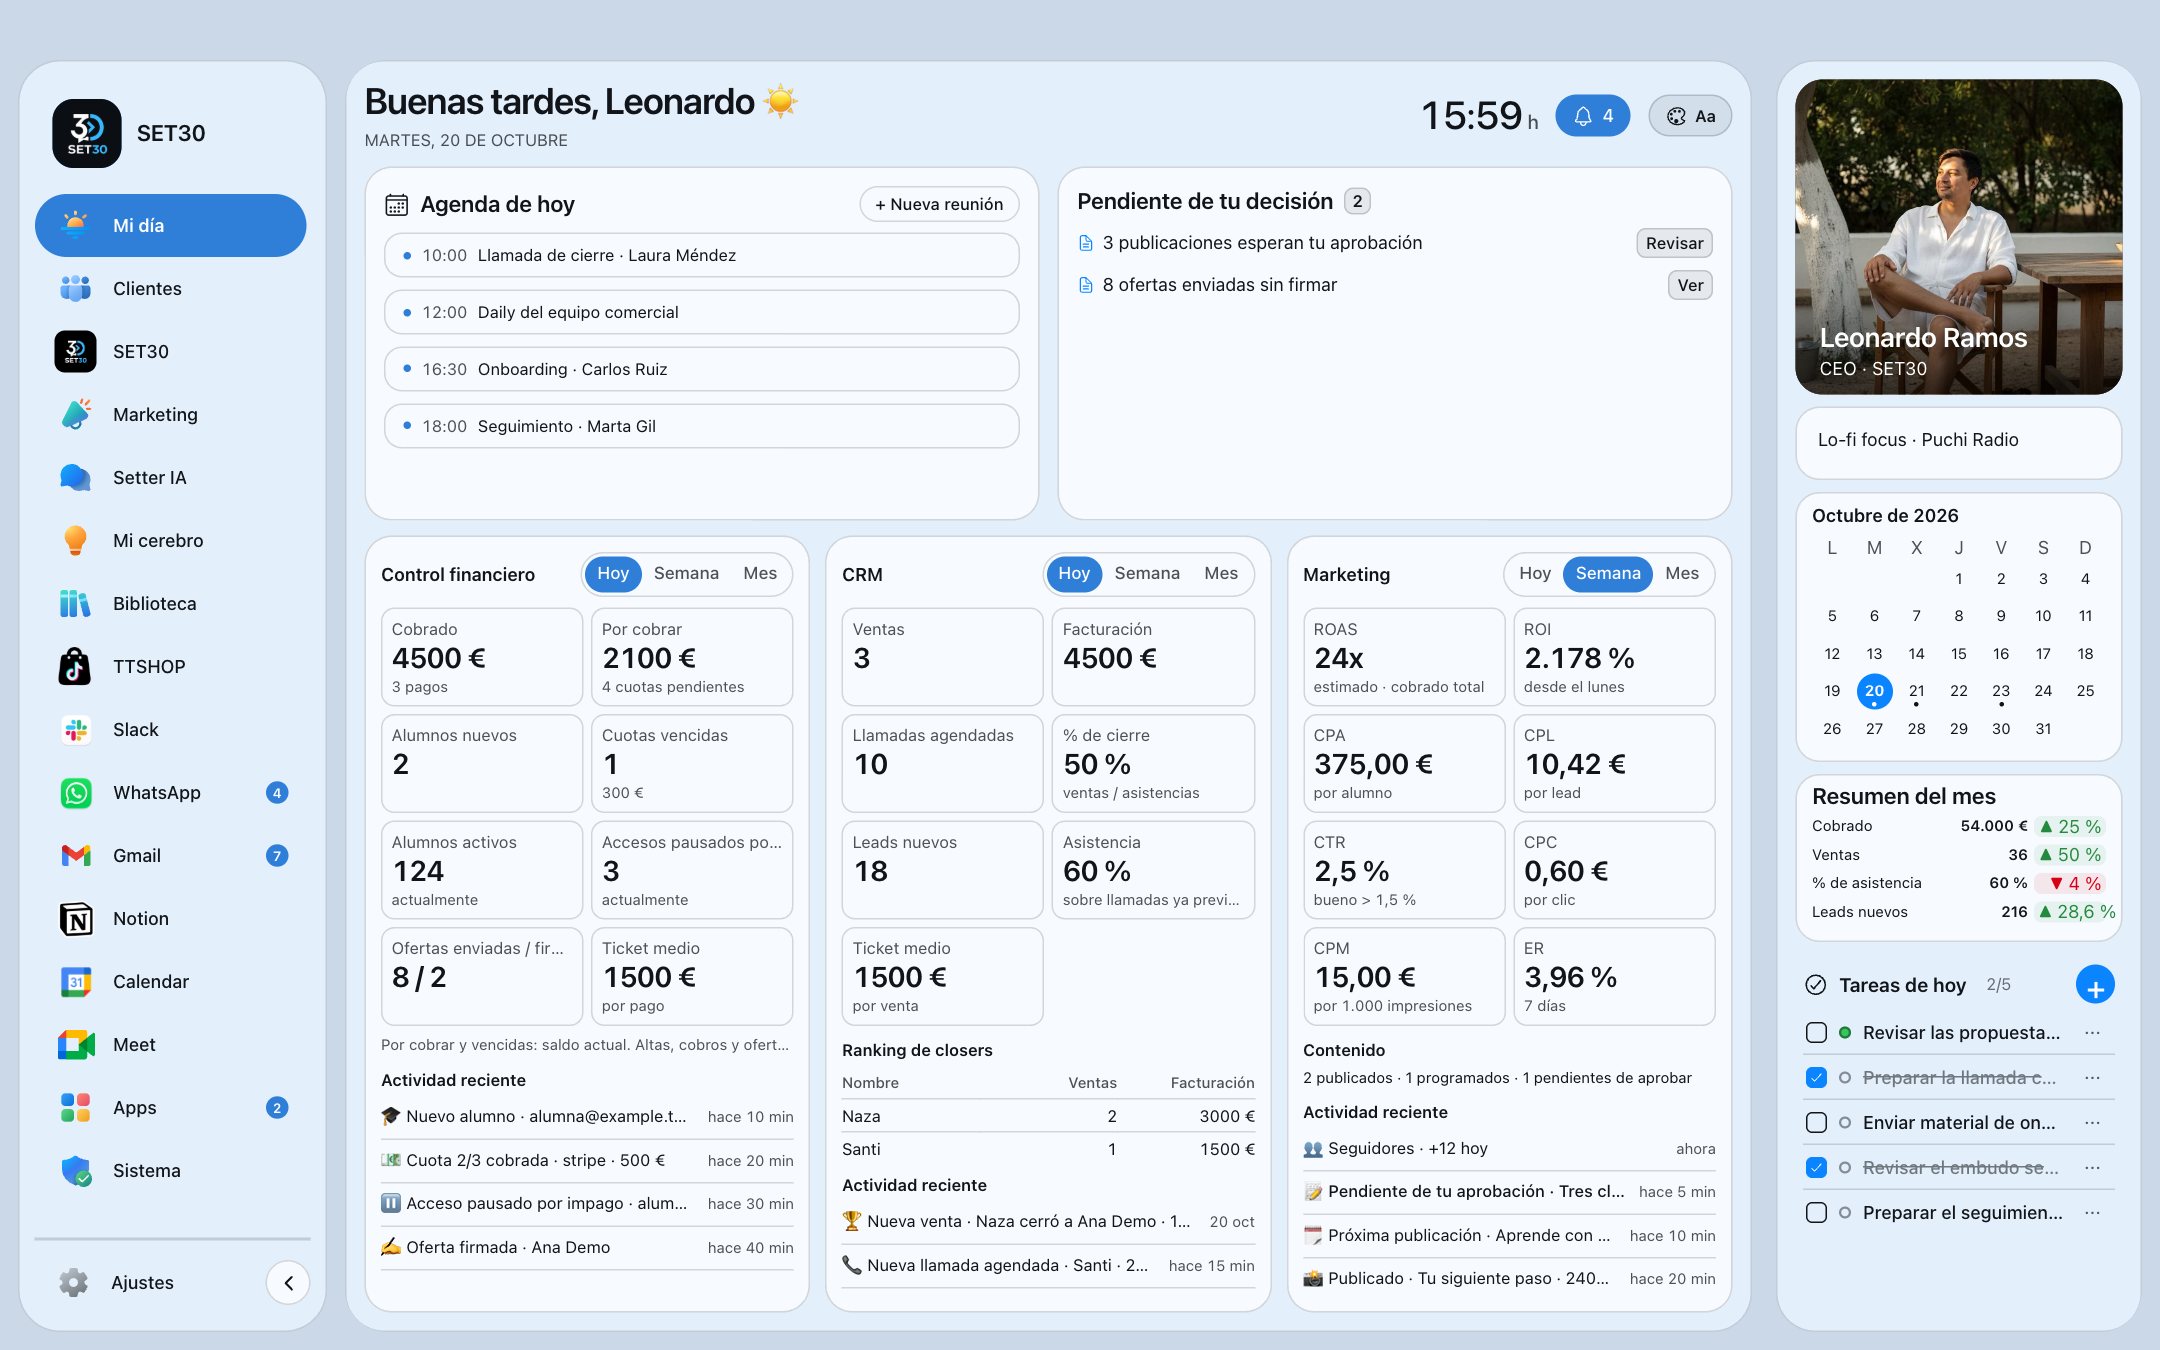This screenshot has height=1350, width=2160.
Task: Open the theme and font 'Aa' control
Action: [x=1690, y=116]
